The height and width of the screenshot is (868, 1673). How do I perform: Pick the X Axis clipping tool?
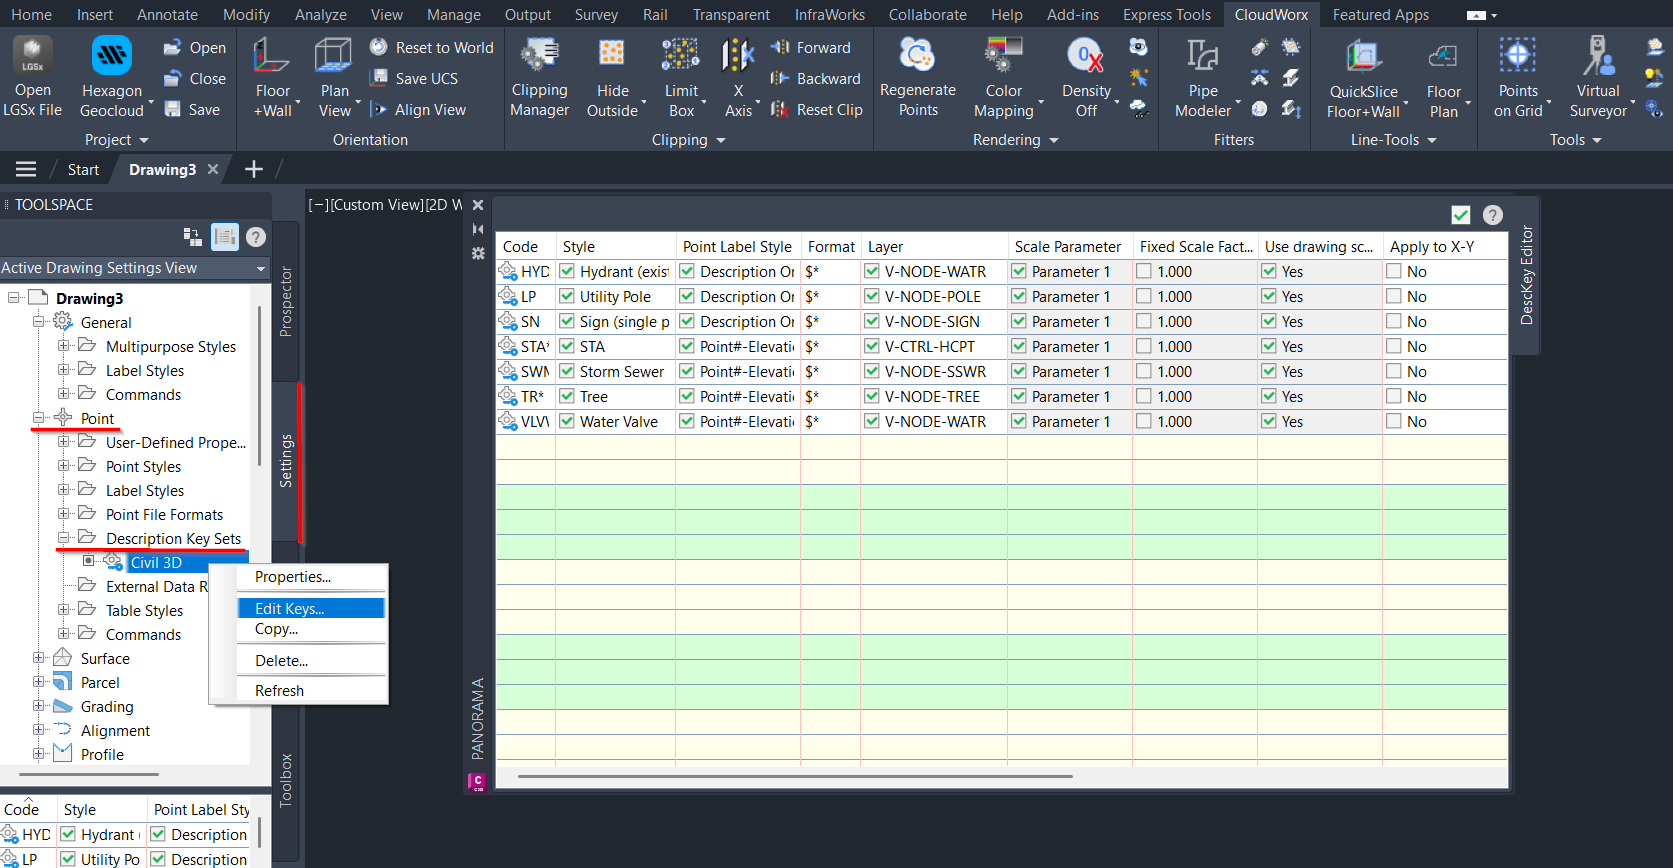738,77
